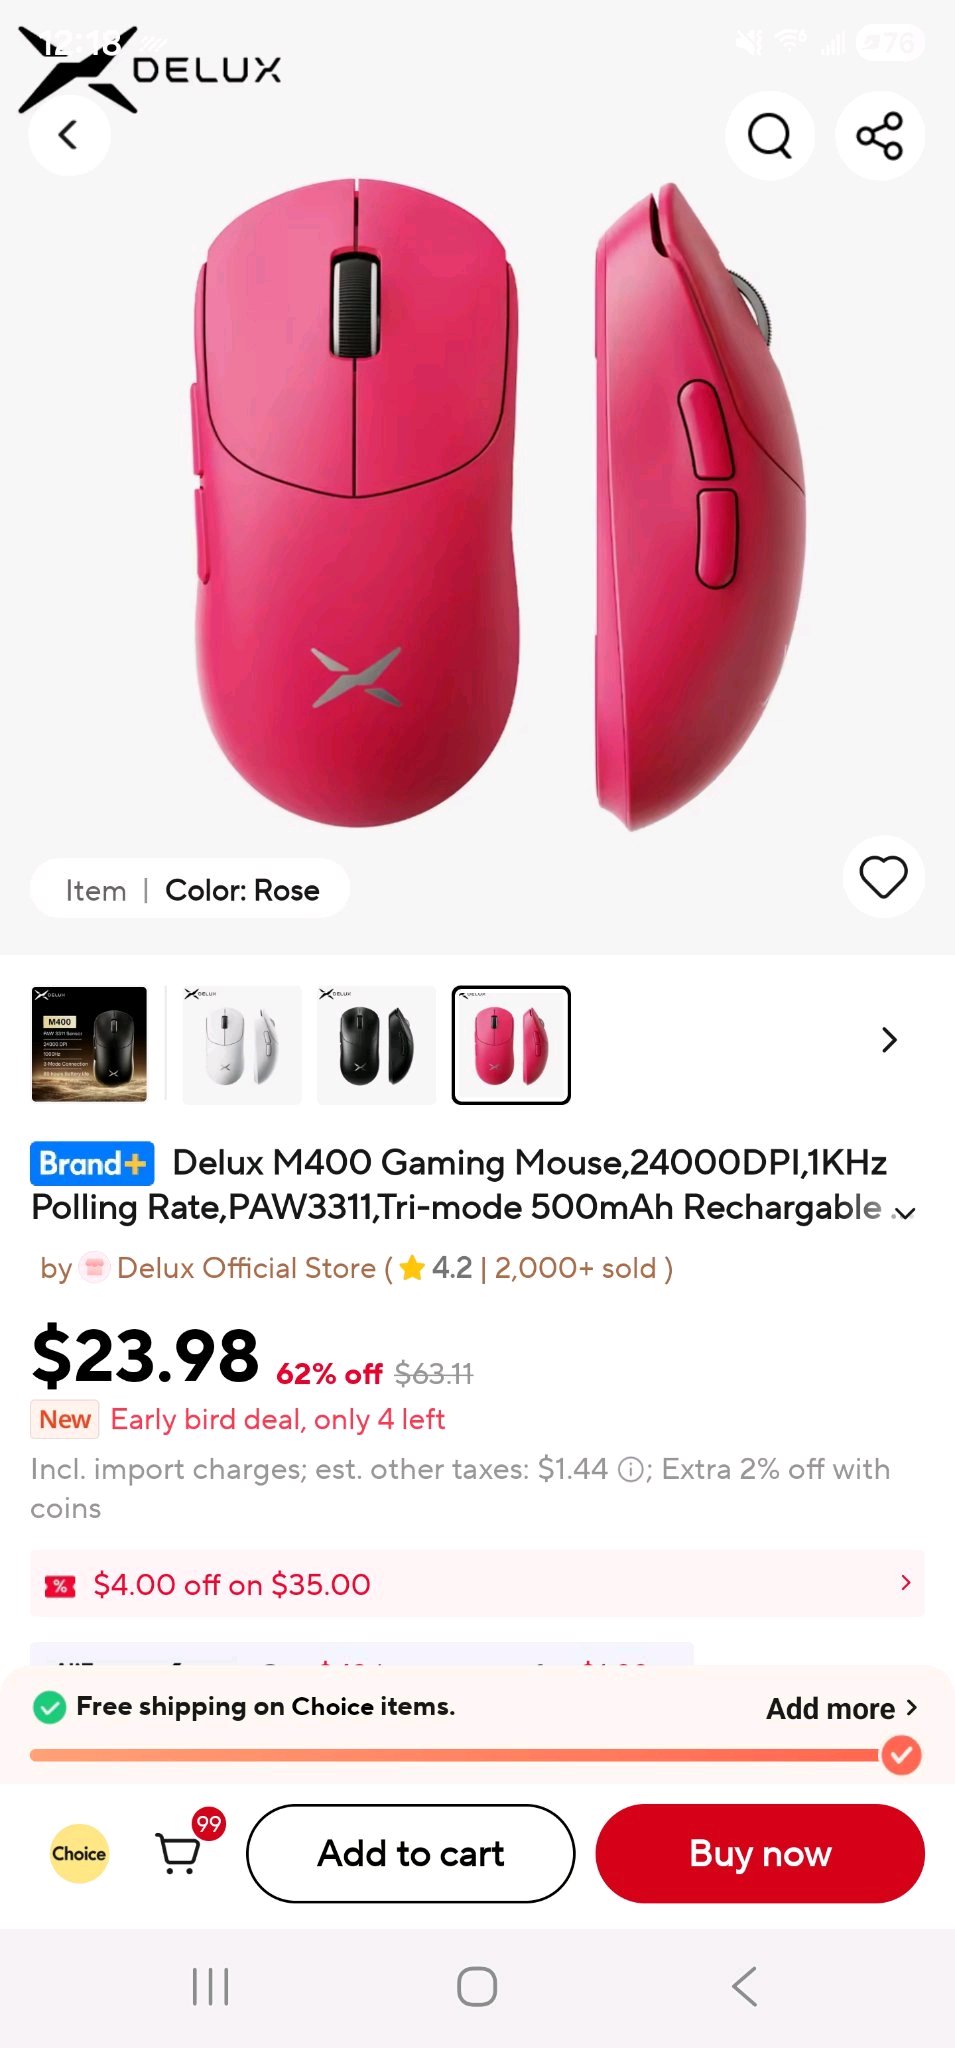The width and height of the screenshot is (955, 2048).
Task: Tap the share icon
Action: [879, 135]
